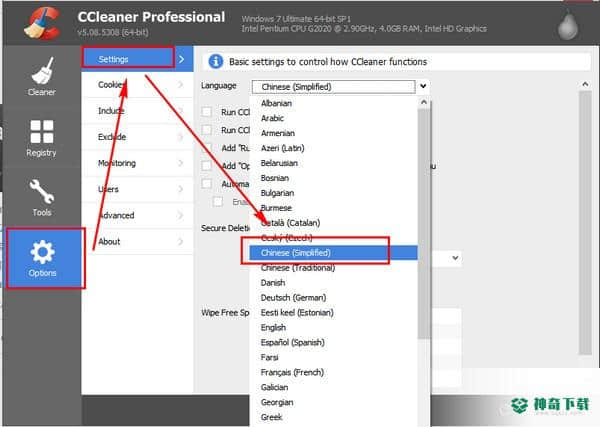
Task: Tick the second Run CCleaner checkbox
Action: (207, 130)
